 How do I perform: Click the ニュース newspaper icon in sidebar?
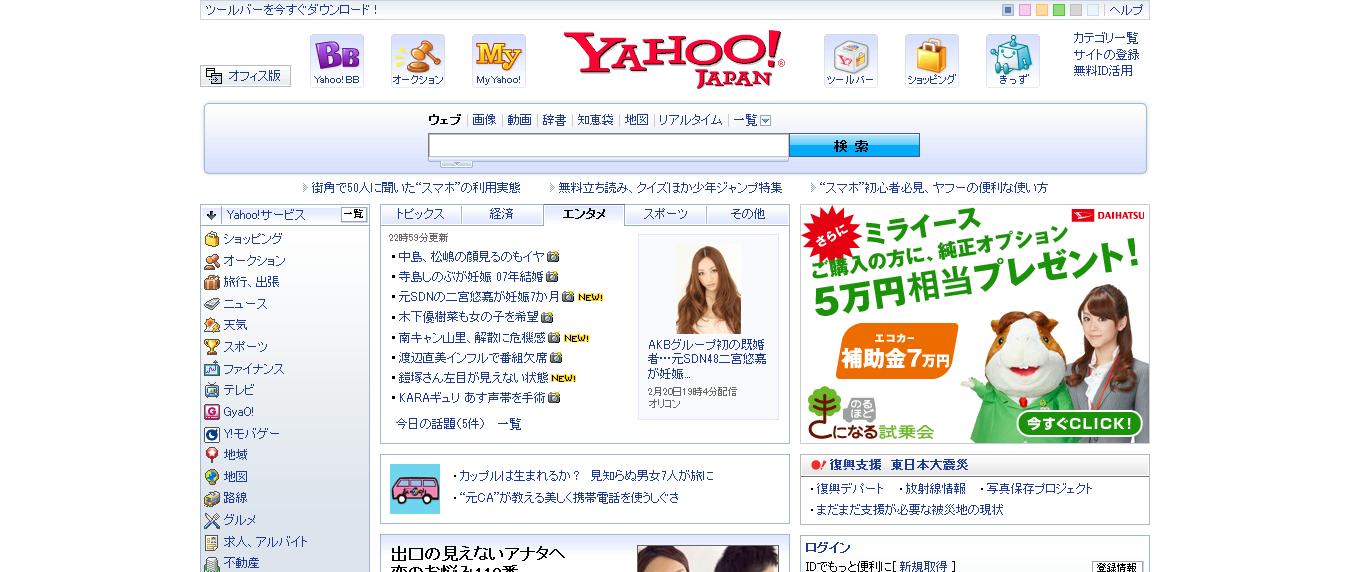click(x=212, y=304)
